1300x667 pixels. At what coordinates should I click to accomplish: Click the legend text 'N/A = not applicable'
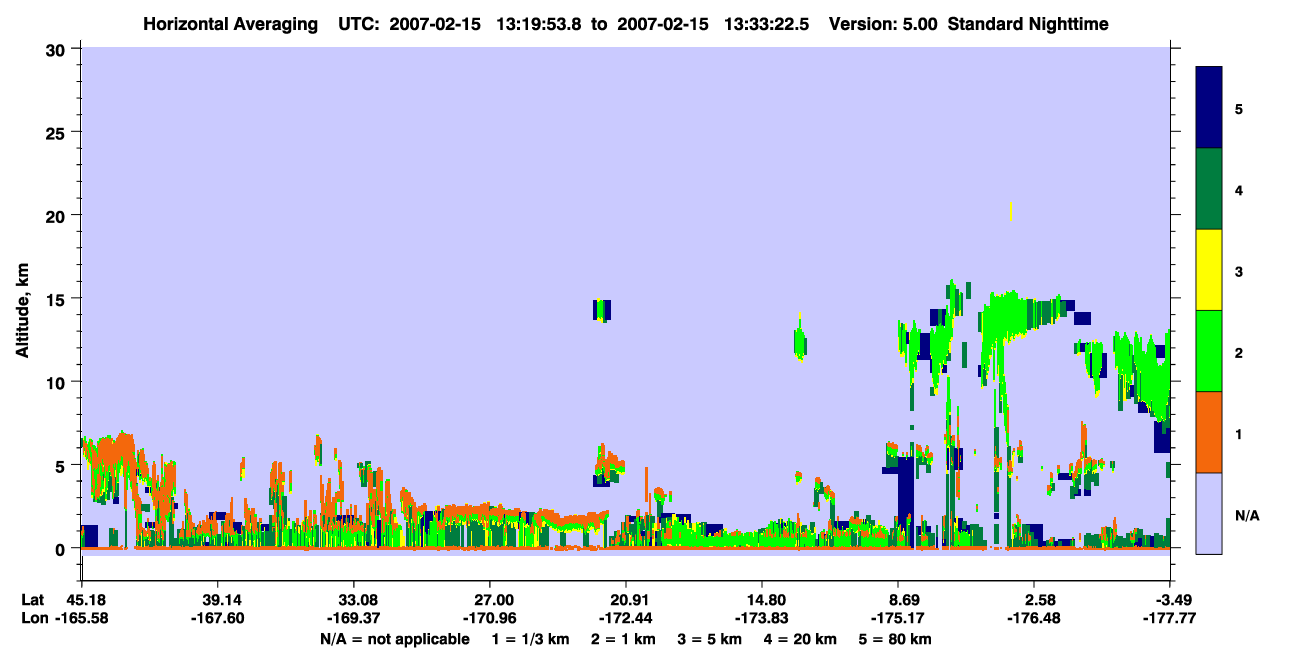394,639
